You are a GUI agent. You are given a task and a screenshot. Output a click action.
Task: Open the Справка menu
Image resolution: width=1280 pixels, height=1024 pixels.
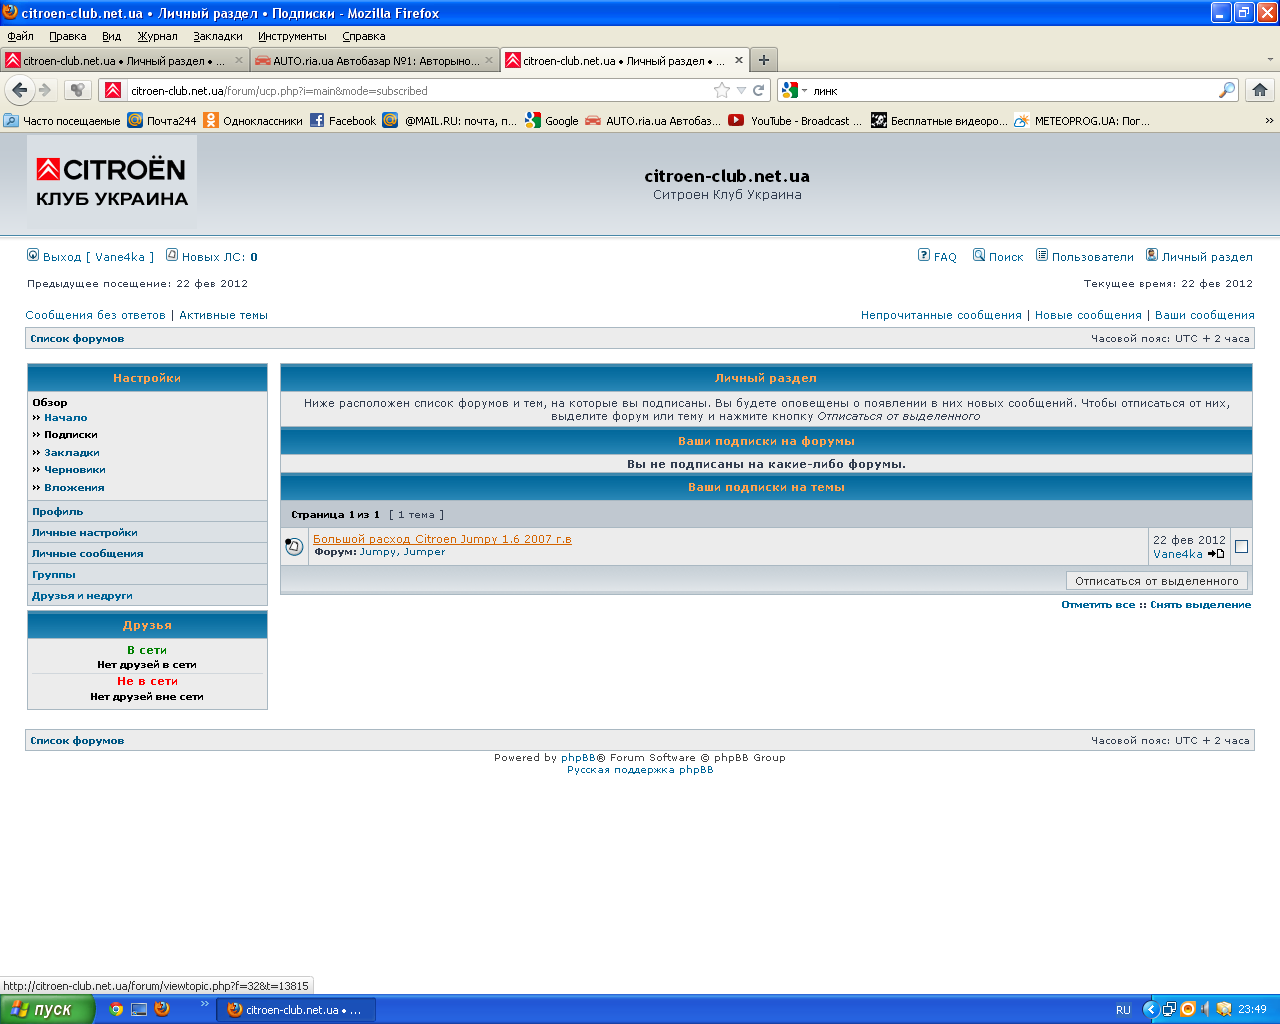click(x=363, y=36)
